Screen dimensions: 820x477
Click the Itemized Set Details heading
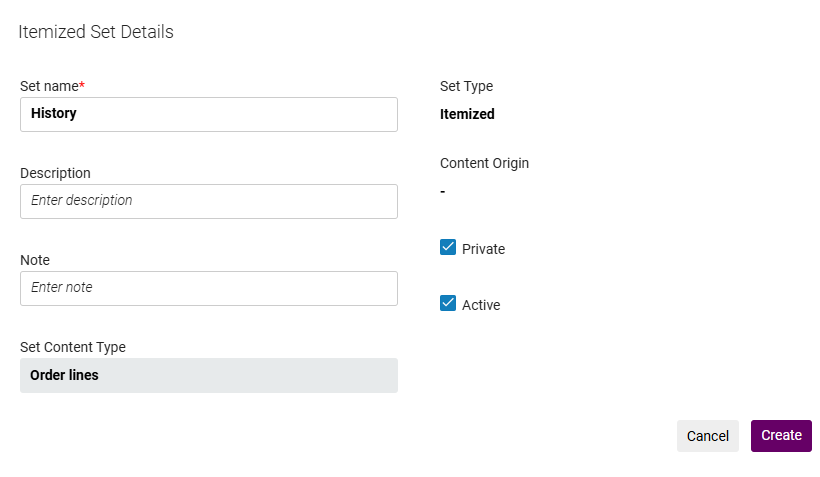coord(96,32)
